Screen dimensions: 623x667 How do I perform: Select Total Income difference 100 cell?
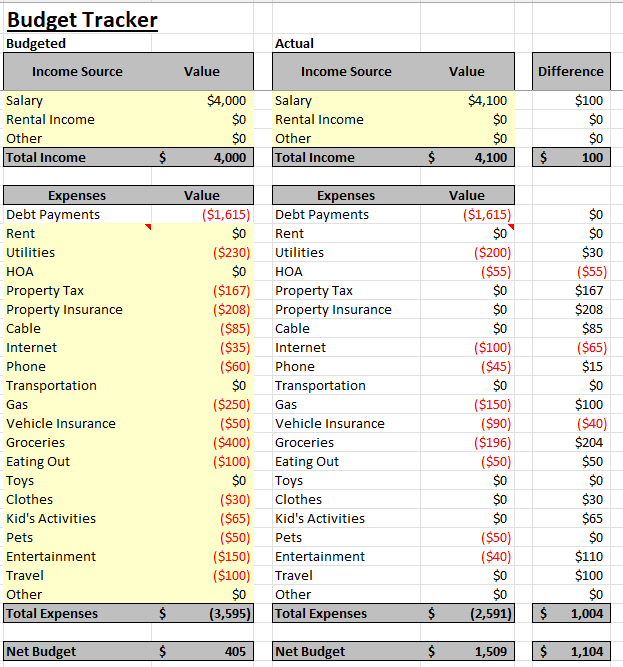tap(571, 157)
